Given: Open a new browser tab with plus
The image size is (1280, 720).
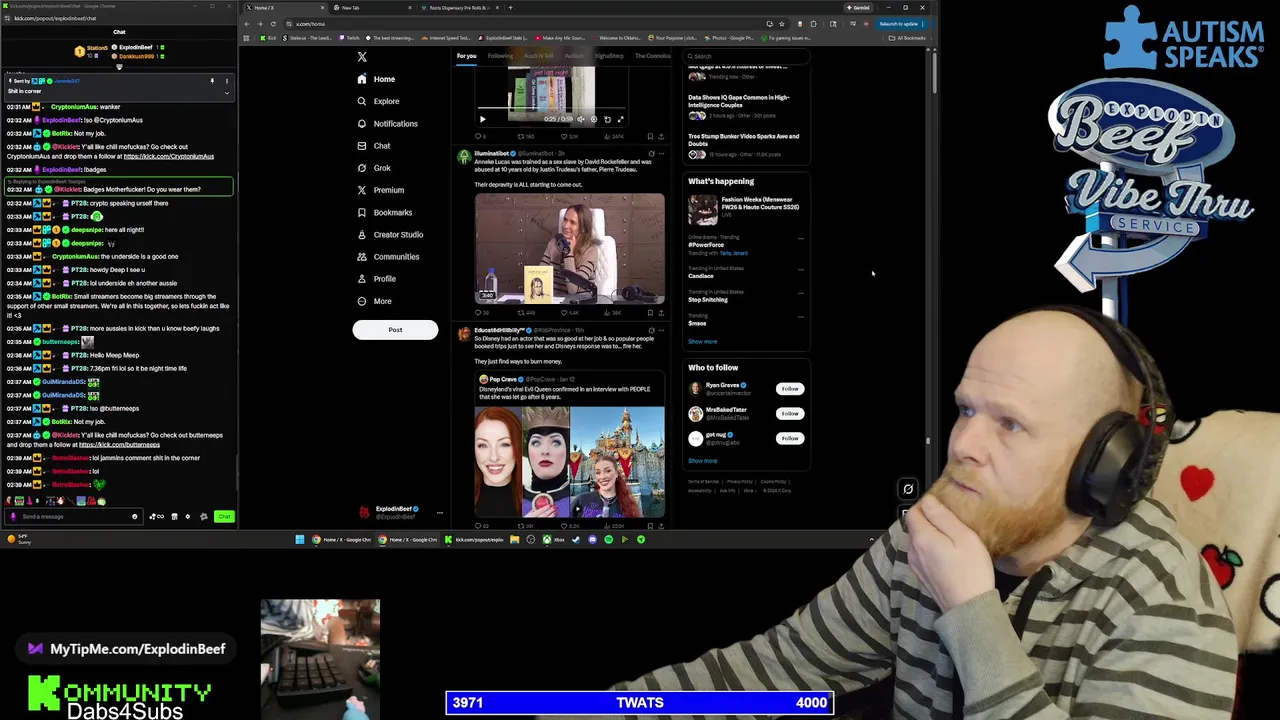Looking at the screenshot, I should pyautogui.click(x=510, y=8).
